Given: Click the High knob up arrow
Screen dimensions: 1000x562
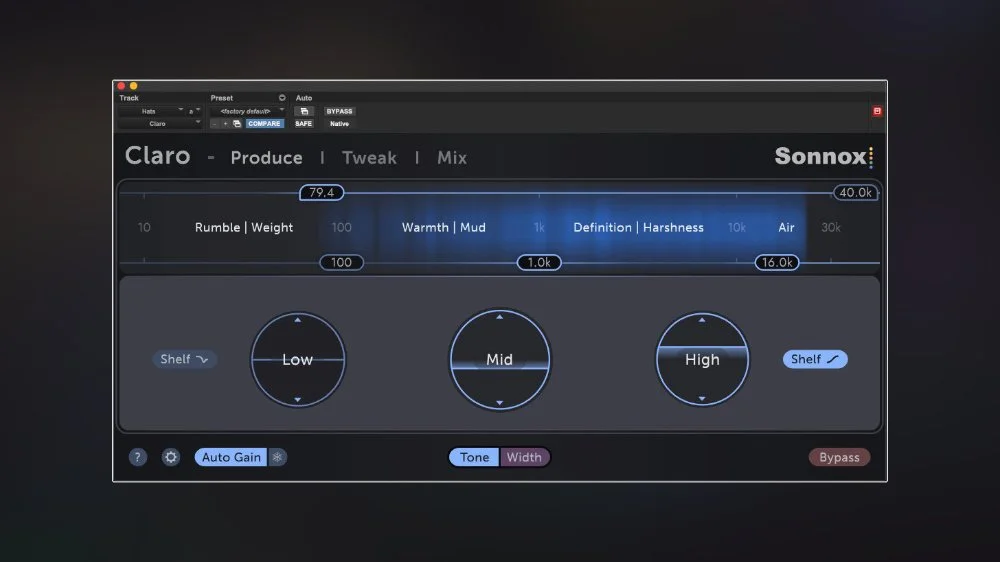Looking at the screenshot, I should tap(702, 320).
